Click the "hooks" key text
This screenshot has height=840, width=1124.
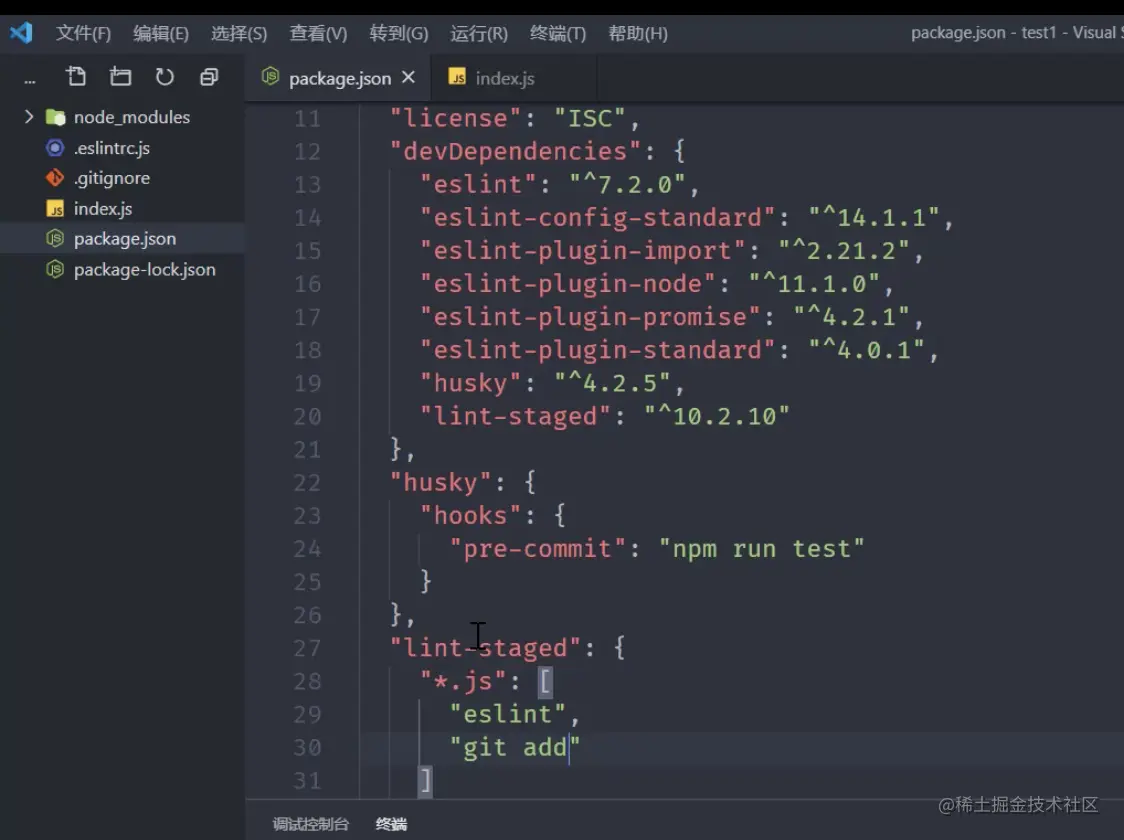tap(470, 515)
